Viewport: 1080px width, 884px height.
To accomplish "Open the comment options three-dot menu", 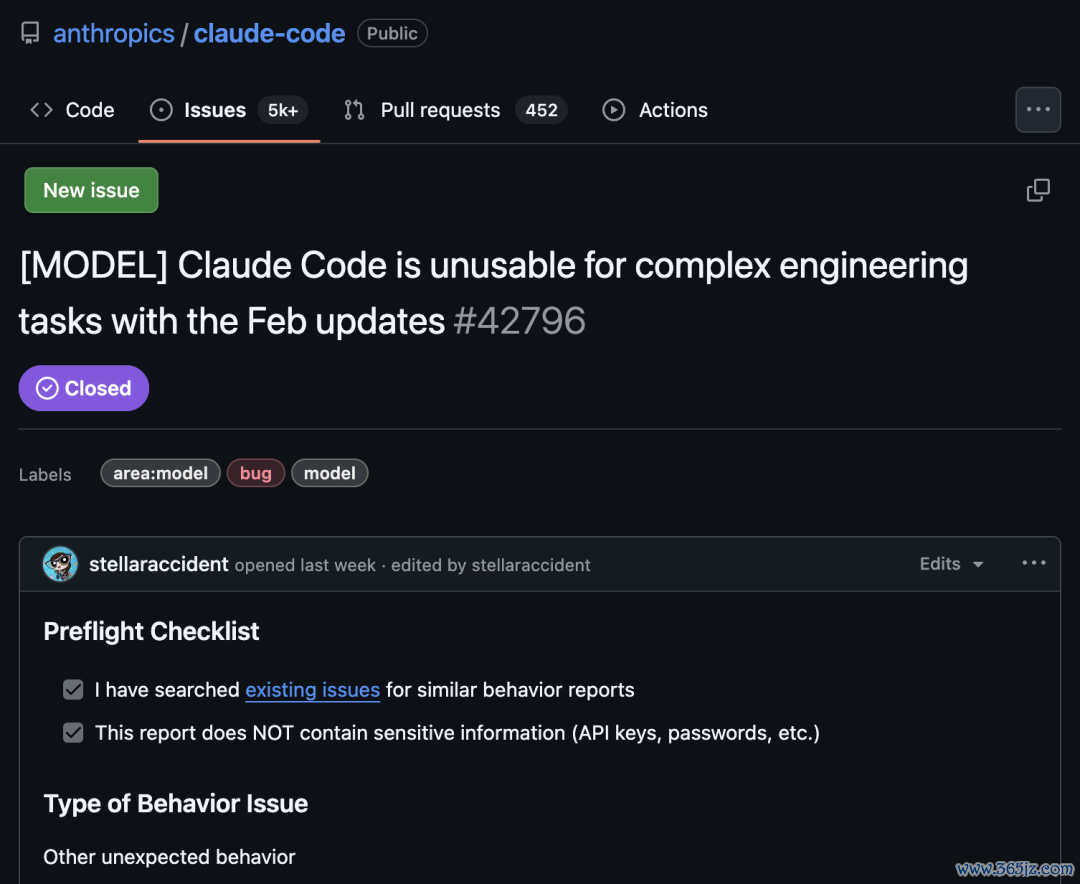I will click(x=1033, y=564).
